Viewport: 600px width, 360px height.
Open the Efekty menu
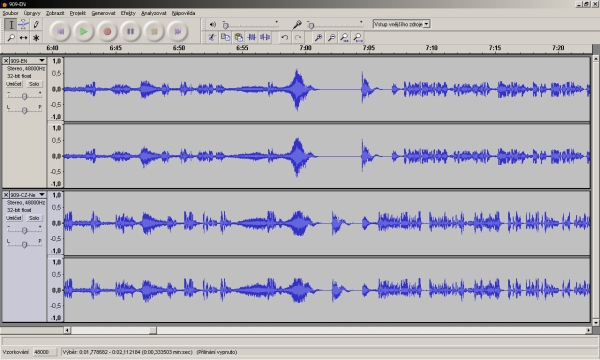[128, 13]
